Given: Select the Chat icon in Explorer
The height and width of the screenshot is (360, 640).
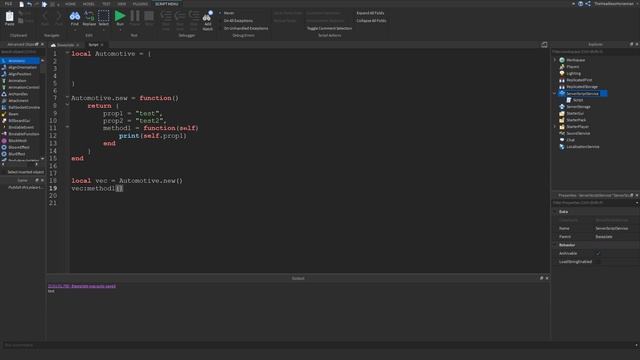Looking at the screenshot, I should pos(562,140).
